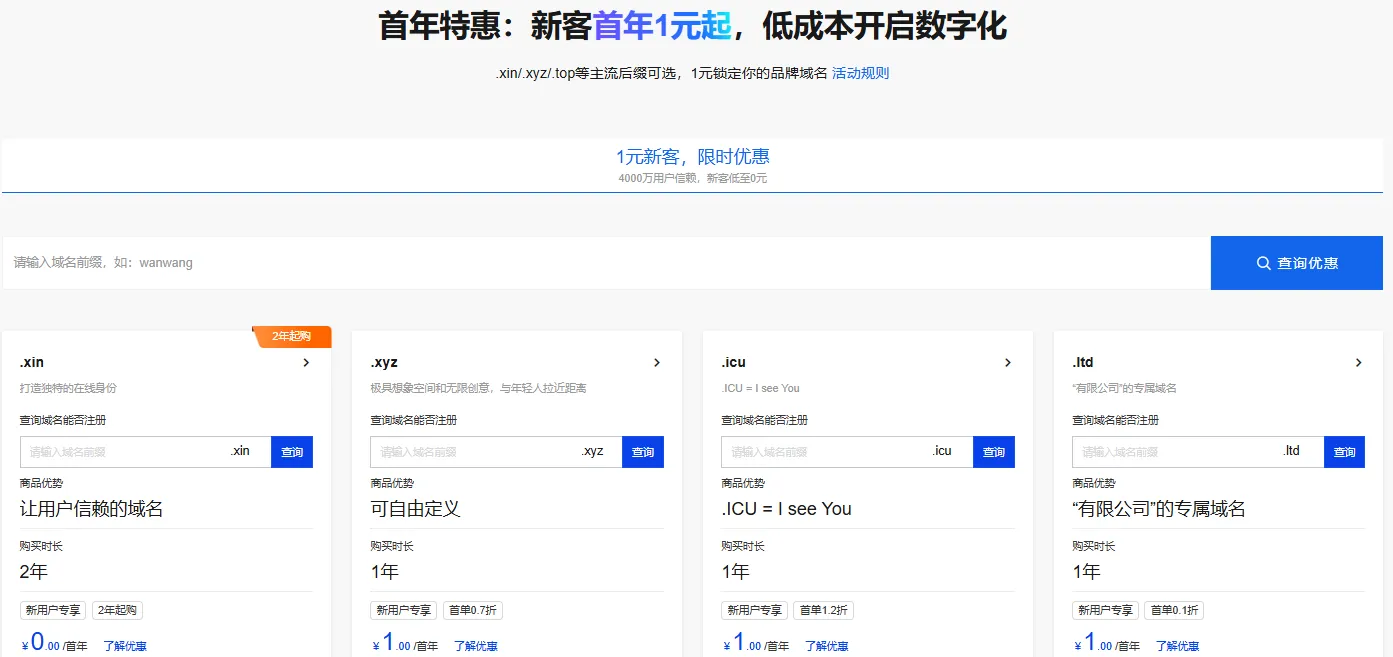
Task: Click the 首单0.1折 tag
Action: point(1175,610)
